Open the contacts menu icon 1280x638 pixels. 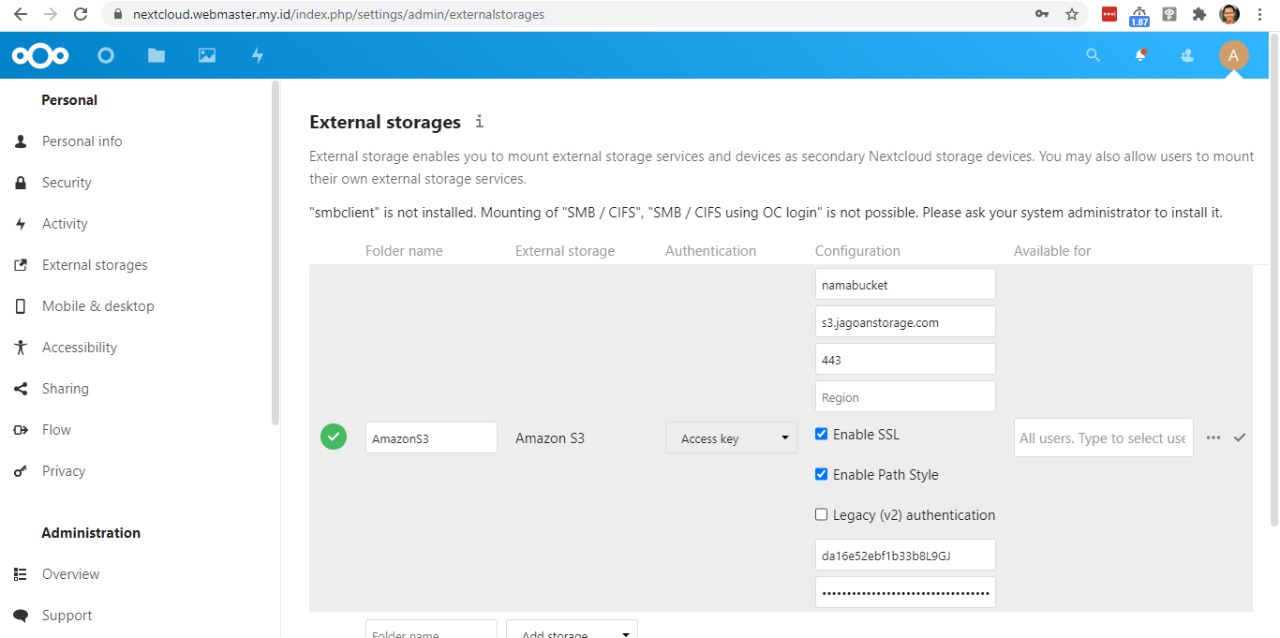[x=1187, y=56]
